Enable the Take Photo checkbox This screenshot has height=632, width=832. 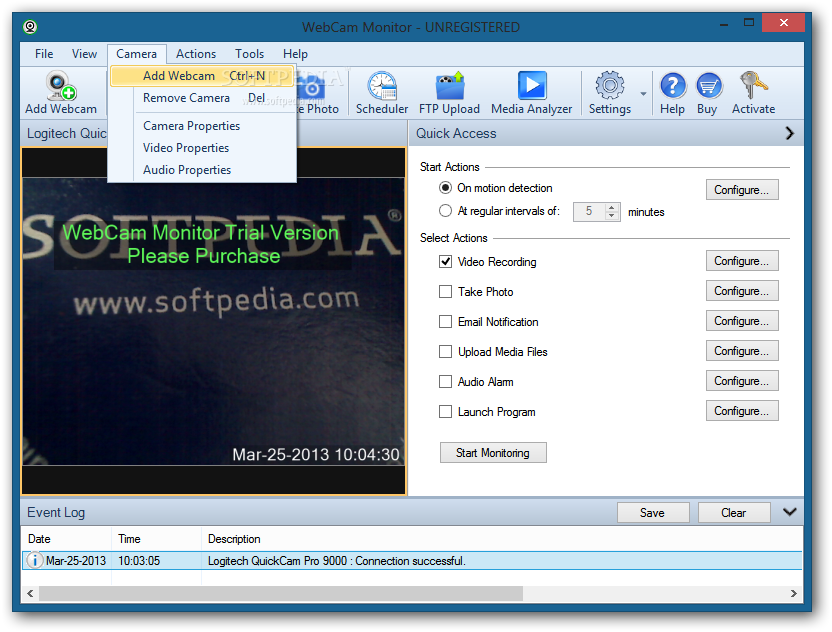445,292
